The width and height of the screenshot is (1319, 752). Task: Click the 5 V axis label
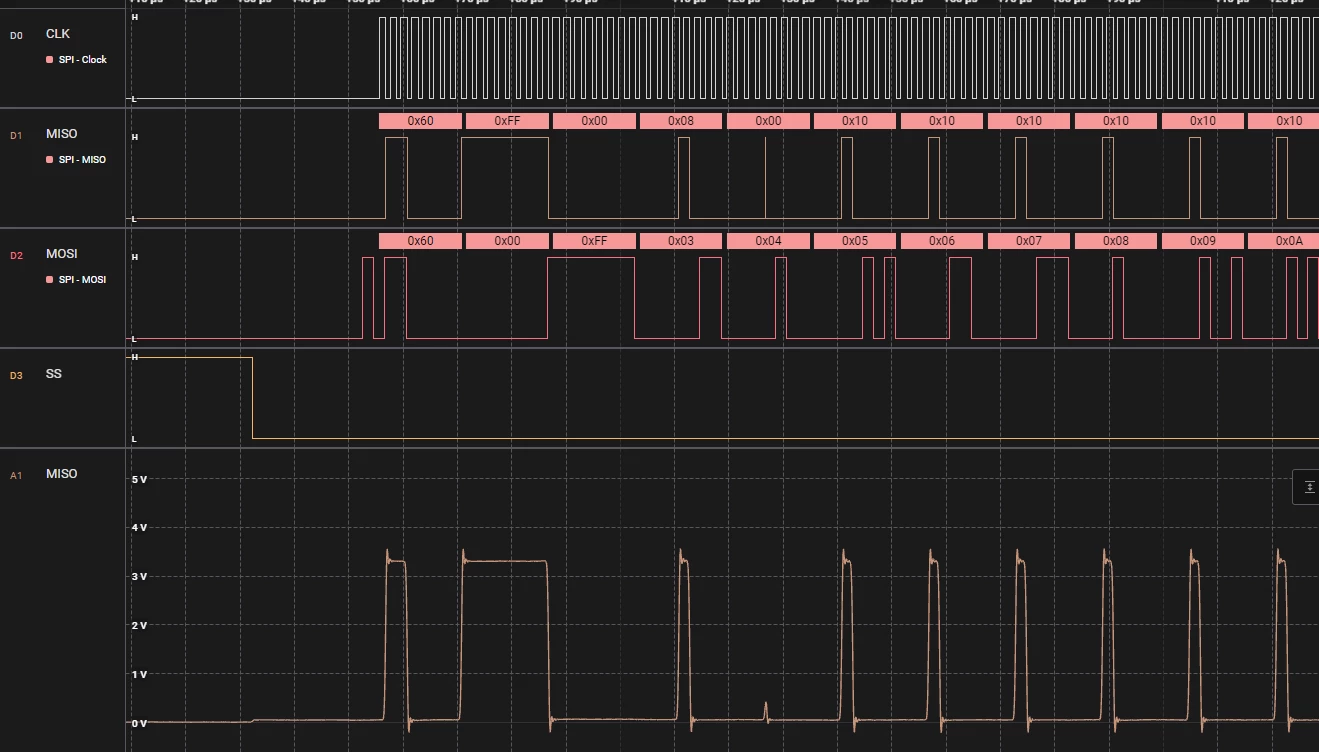click(140, 480)
